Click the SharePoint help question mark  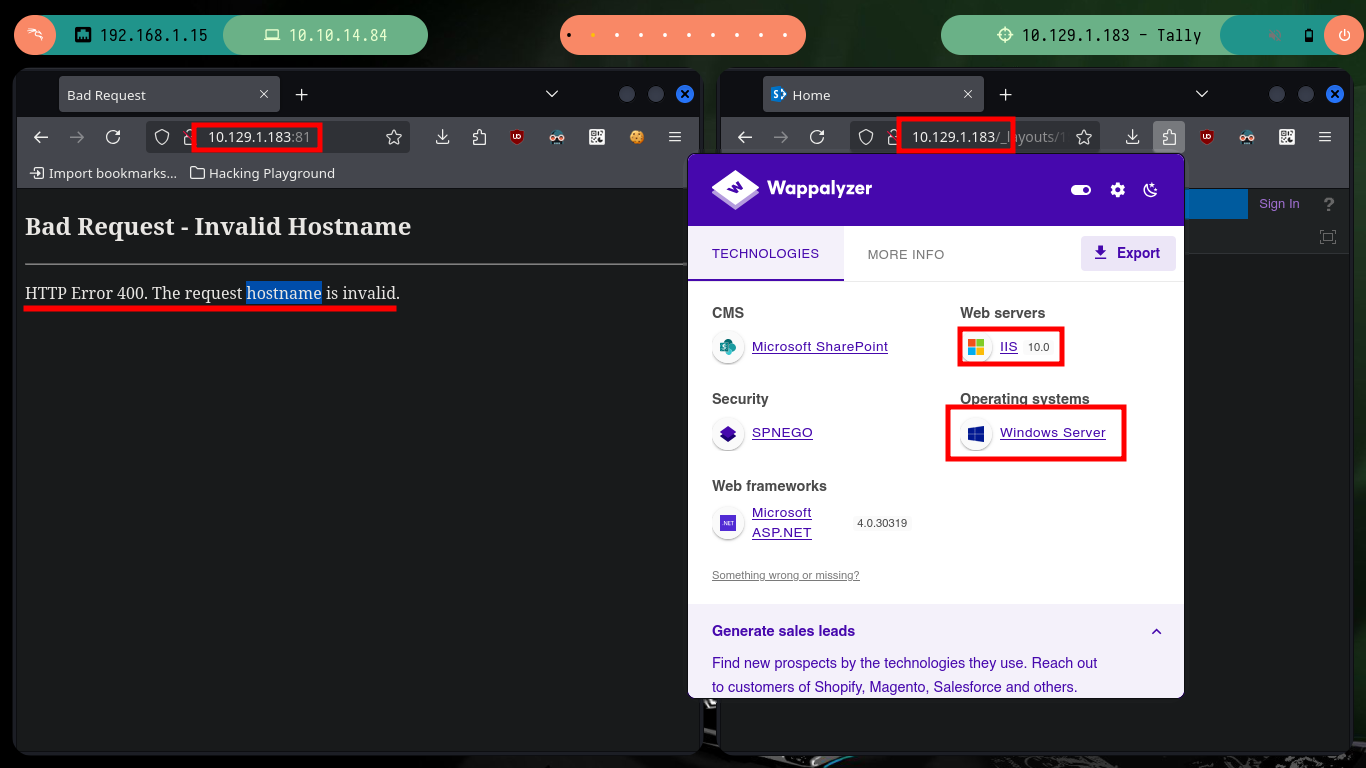point(1329,204)
